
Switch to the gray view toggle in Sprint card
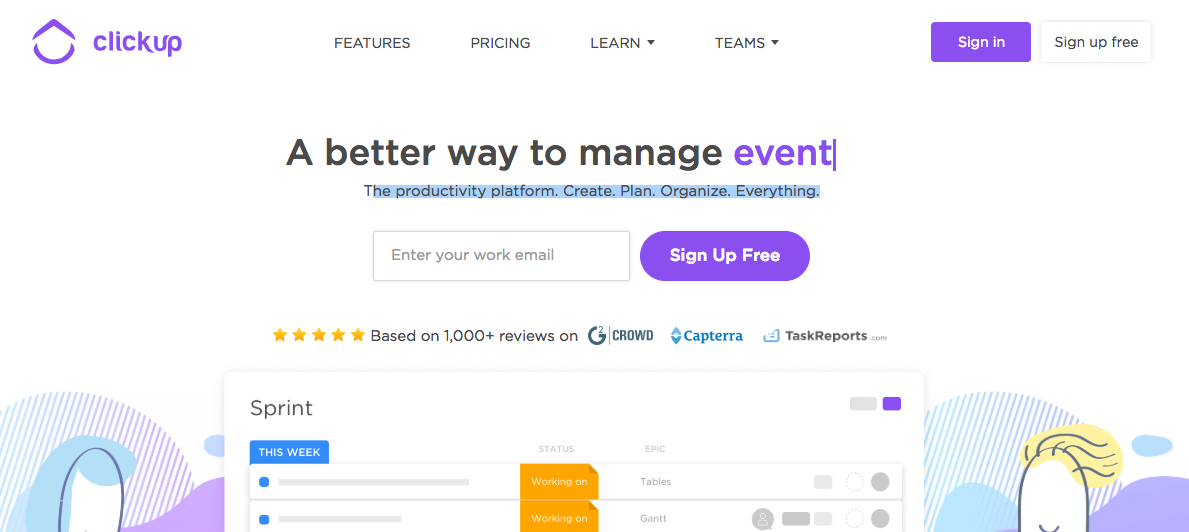tap(863, 403)
